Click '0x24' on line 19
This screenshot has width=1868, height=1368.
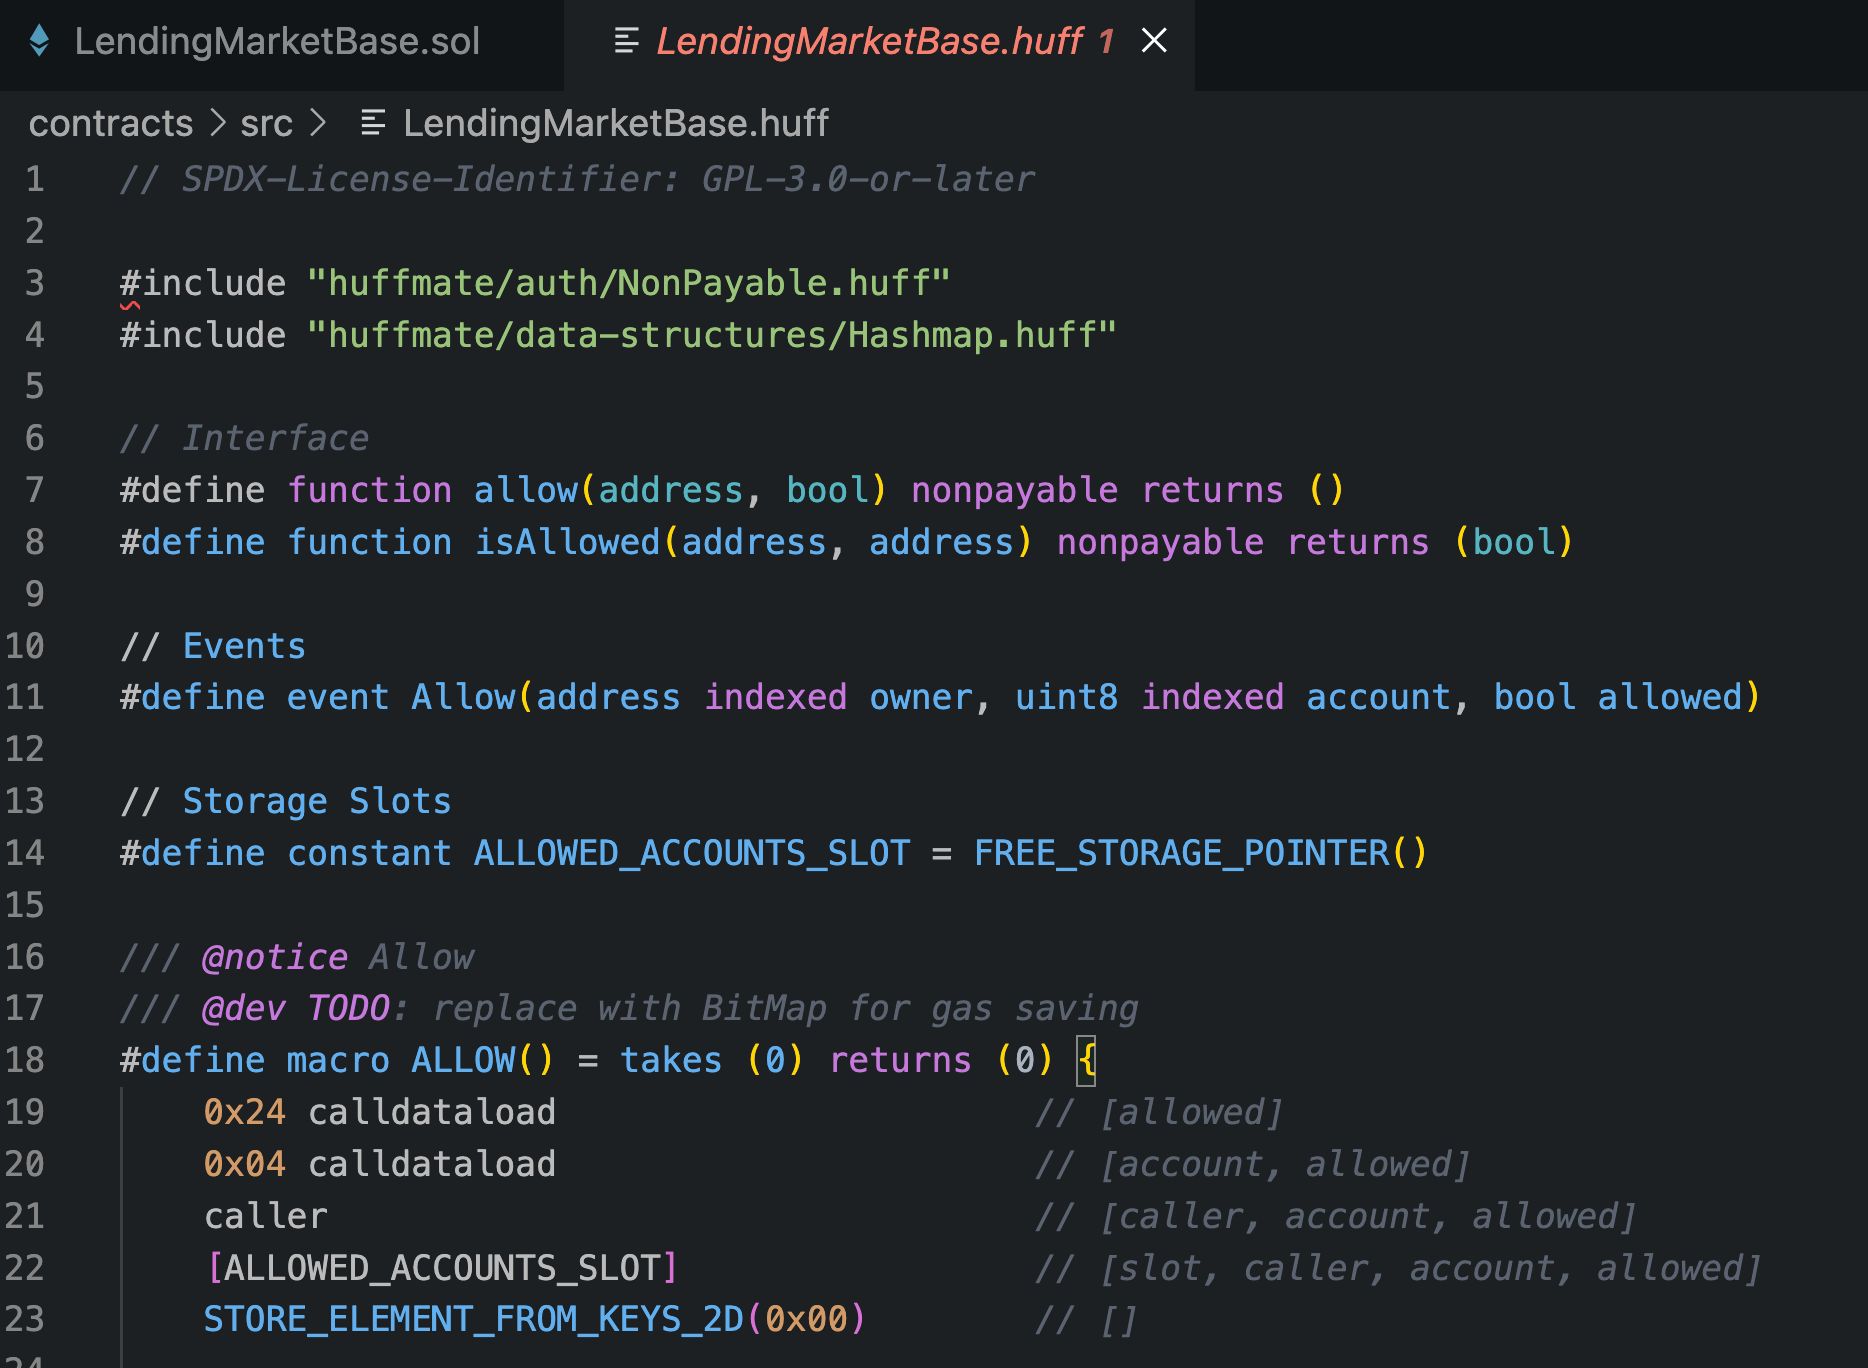(245, 1112)
